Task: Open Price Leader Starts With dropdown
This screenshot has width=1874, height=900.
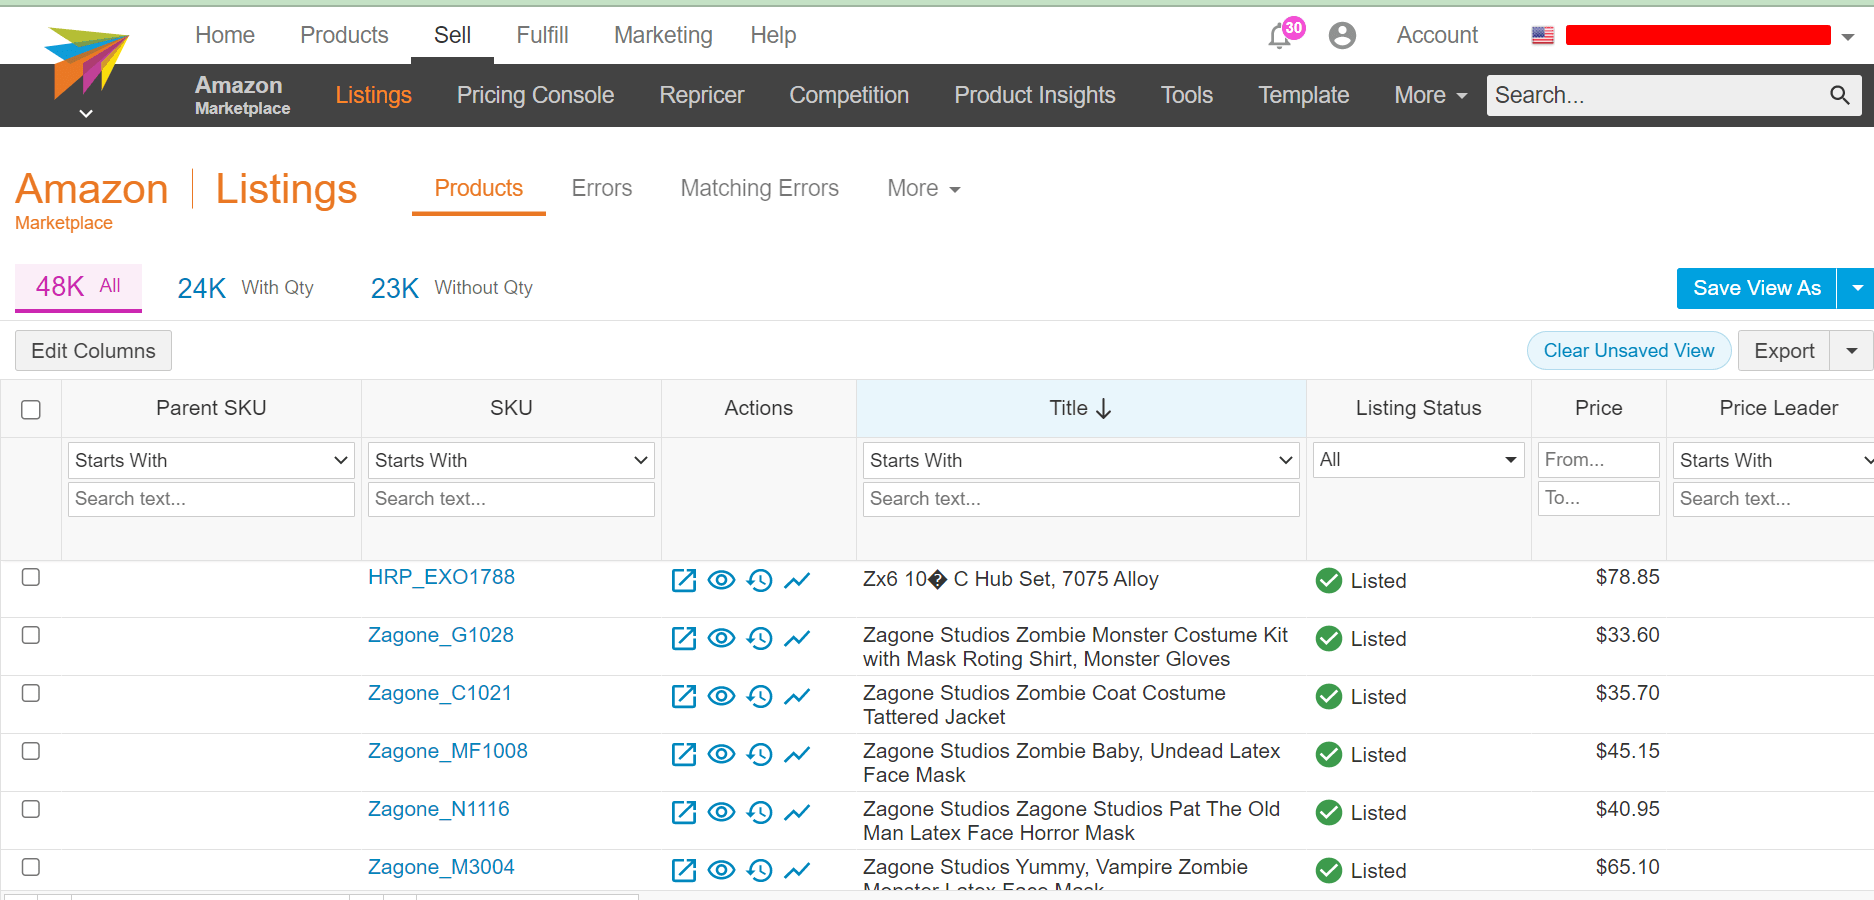Action: pyautogui.click(x=1775, y=460)
